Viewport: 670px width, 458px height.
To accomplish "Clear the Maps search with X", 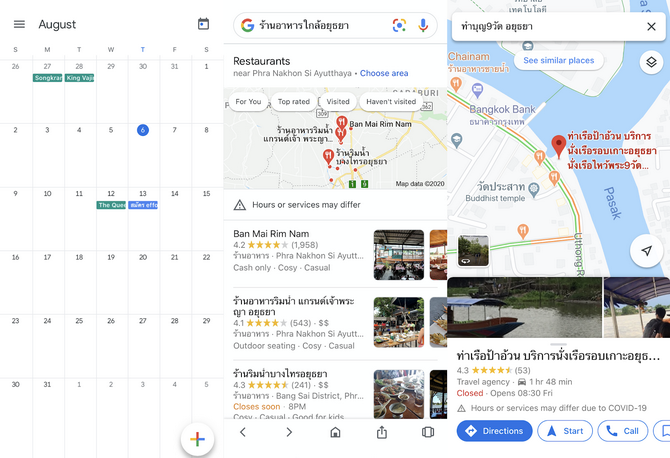I will (651, 26).
